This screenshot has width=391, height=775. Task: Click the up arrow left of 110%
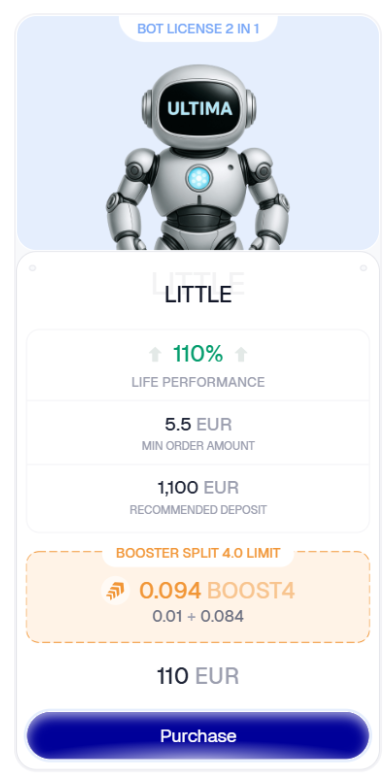[x=155, y=354]
